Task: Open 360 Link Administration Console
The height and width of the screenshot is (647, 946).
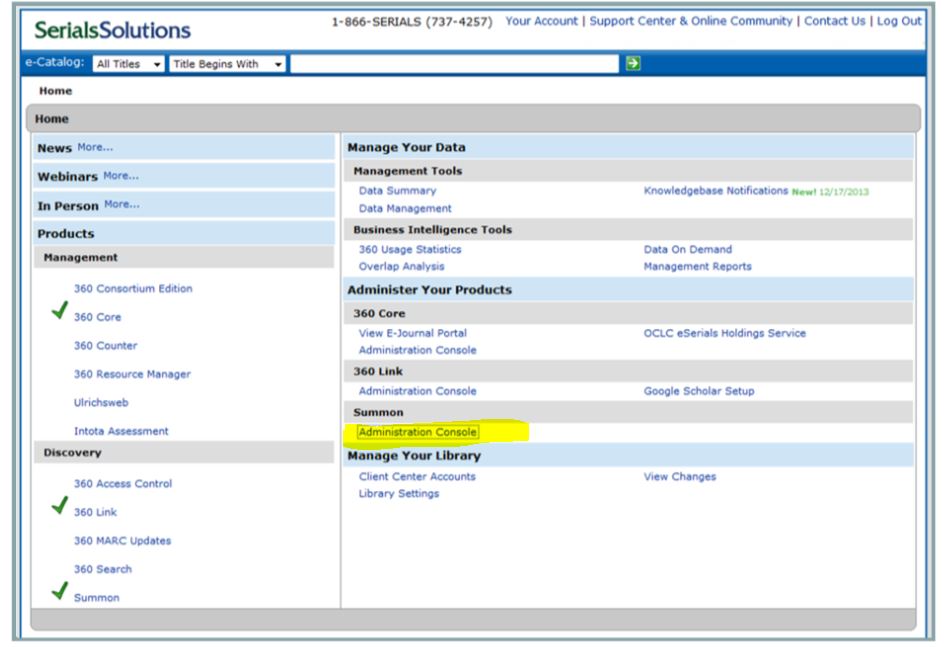Action: coord(417,391)
